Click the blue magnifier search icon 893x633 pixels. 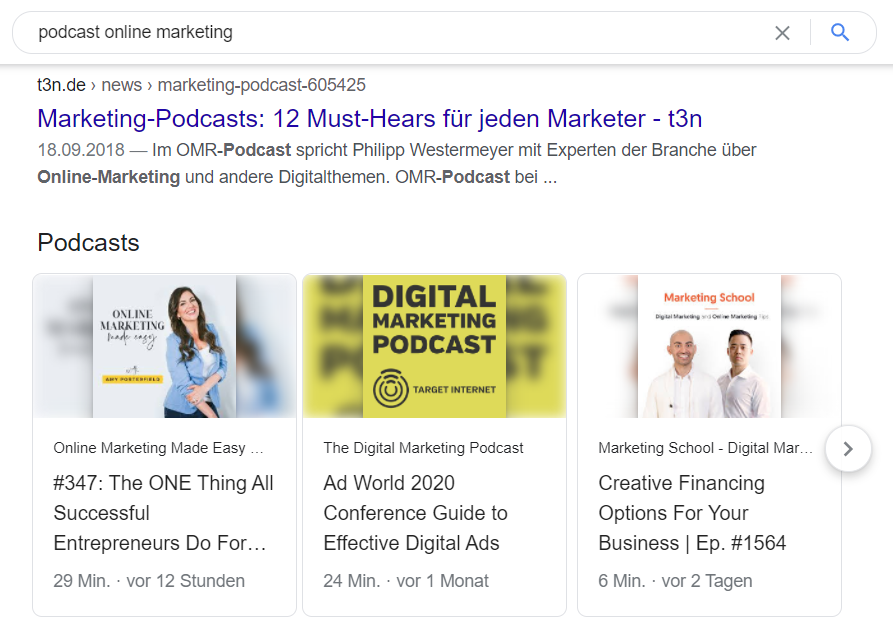point(839,32)
